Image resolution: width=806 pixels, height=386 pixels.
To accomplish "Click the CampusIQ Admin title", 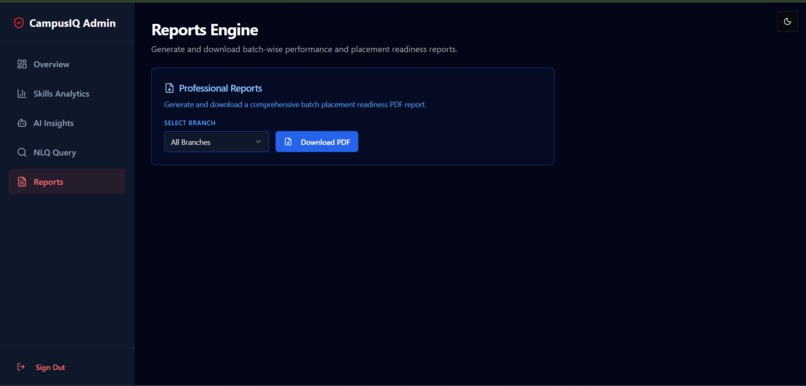I will (x=72, y=23).
